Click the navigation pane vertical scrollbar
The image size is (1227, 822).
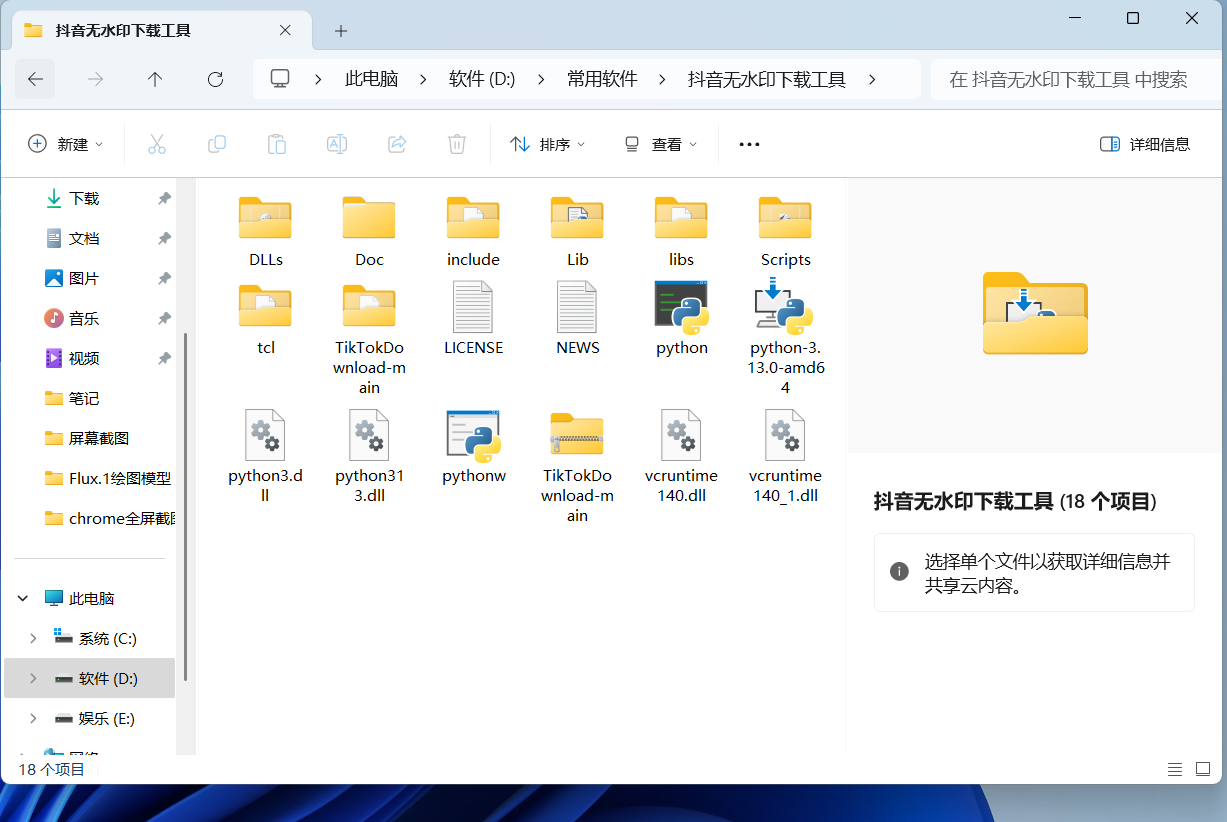point(185,507)
